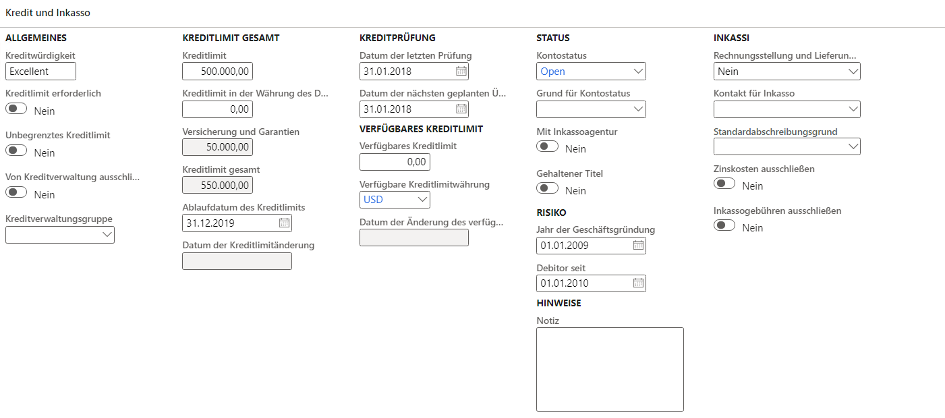Toggle Inkassogebühren ausschließen switch
Screen dimensions: 945x418
[x=726, y=227]
